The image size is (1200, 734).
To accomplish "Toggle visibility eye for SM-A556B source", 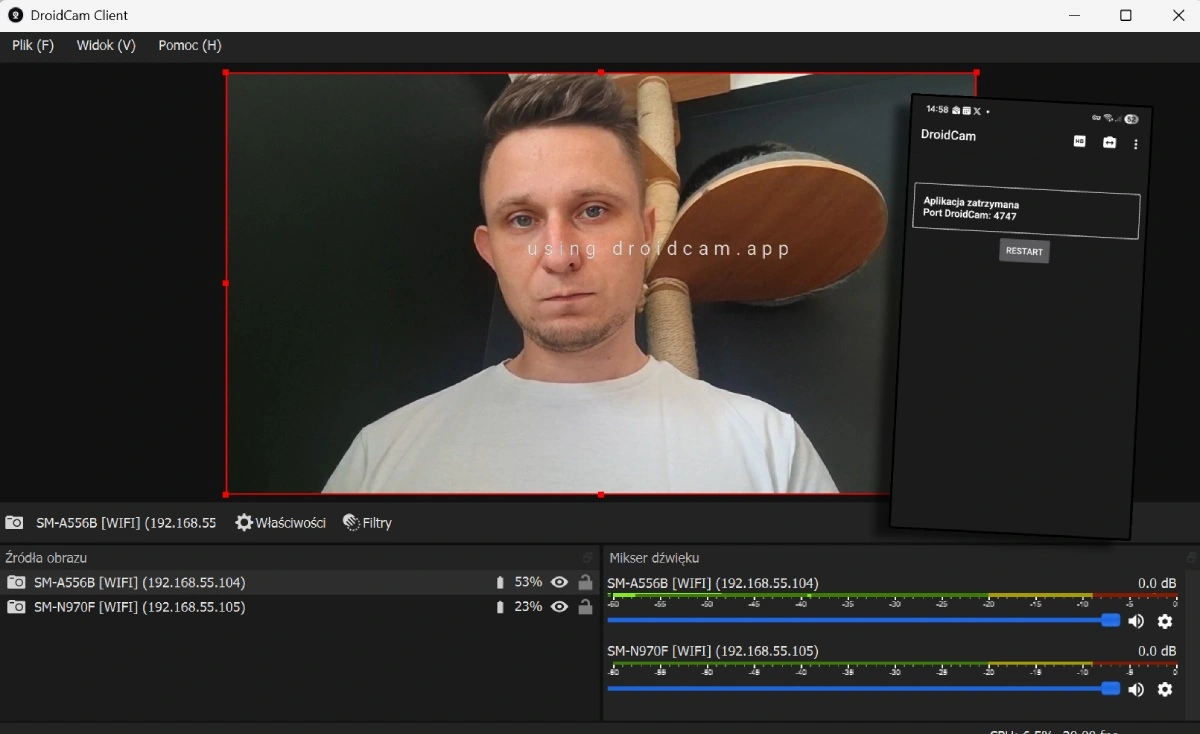I will coord(559,582).
